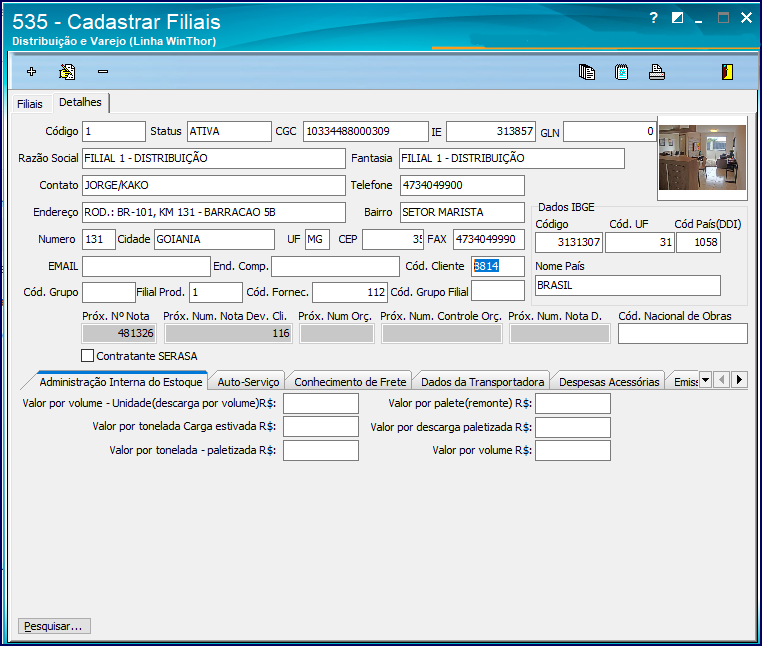This screenshot has width=762, height=646.
Task: Click the Valor por volume - Unidade field
Action: pos(321,403)
